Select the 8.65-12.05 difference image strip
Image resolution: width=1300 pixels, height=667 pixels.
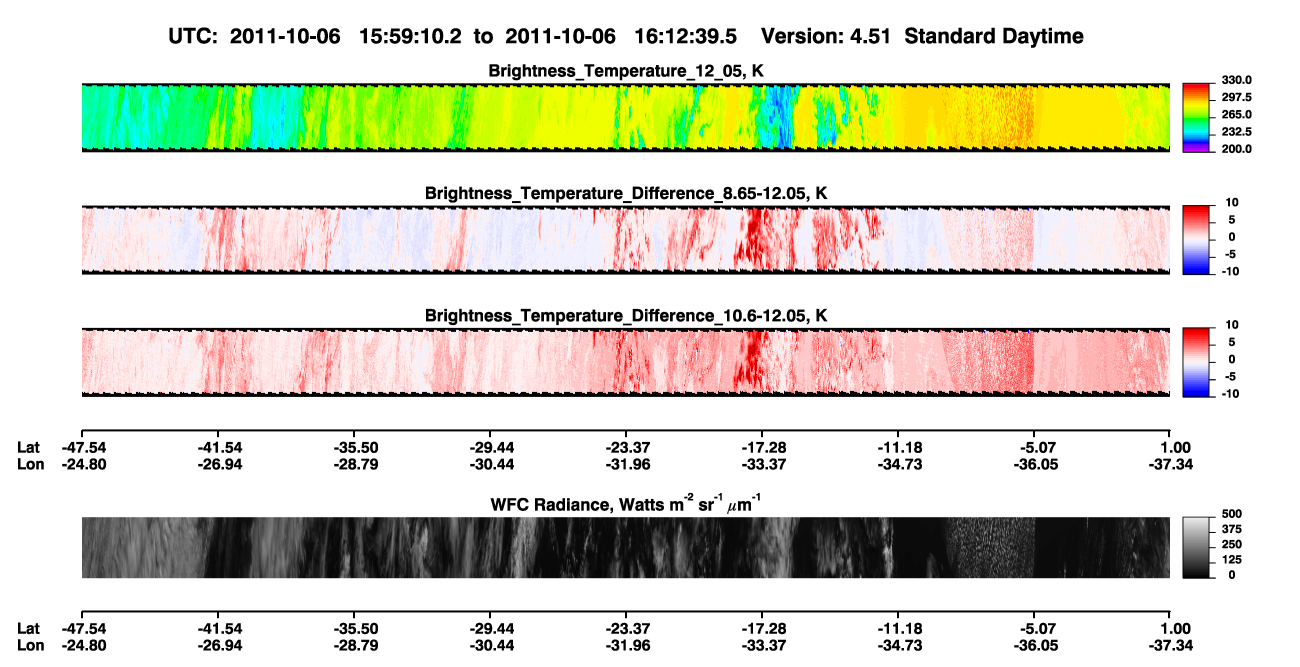pyautogui.click(x=625, y=239)
